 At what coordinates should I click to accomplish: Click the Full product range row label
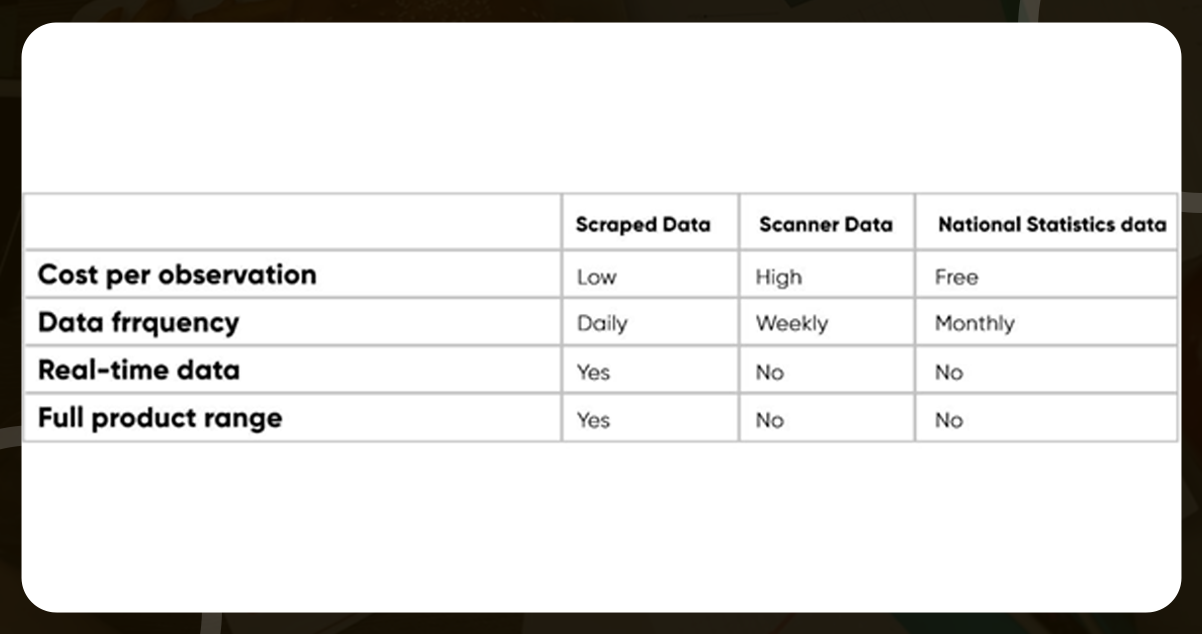point(160,418)
